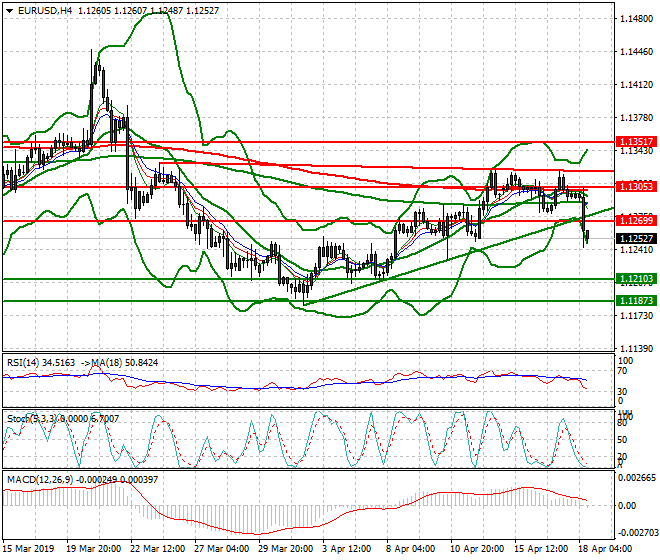The image size is (660, 560).
Task: Click the RSI scale level 30
Action: 622,392
